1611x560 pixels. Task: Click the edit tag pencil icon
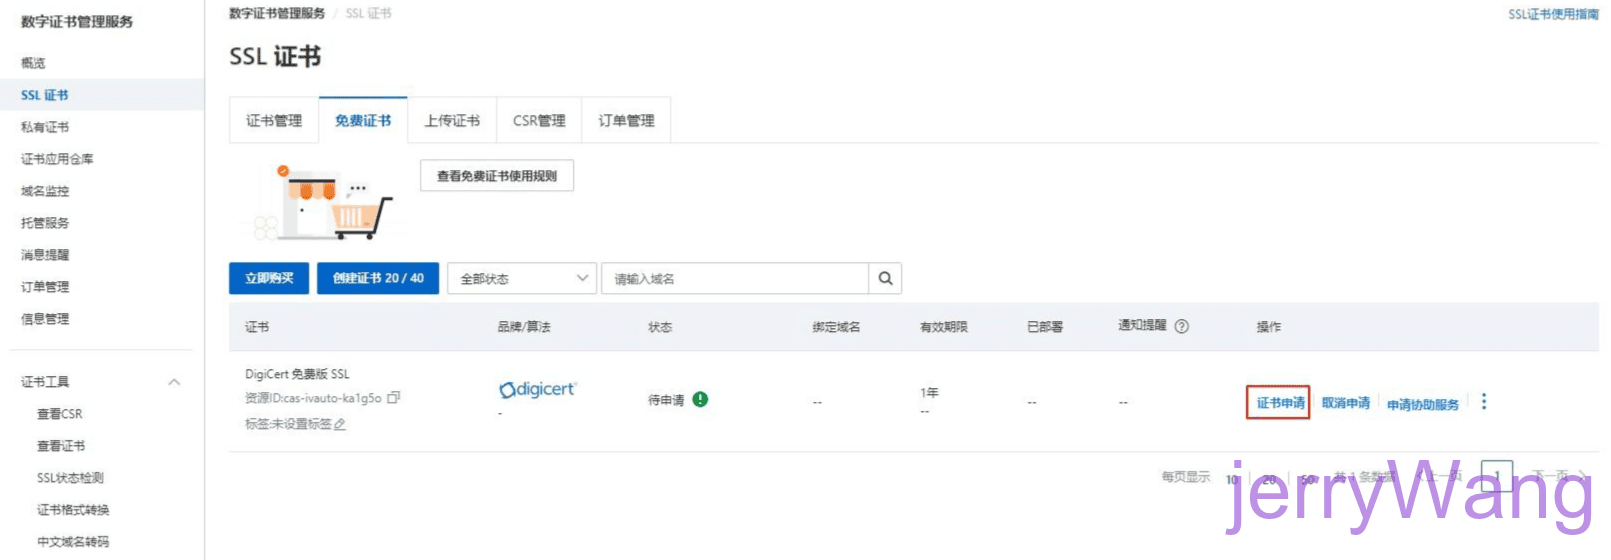pos(340,425)
